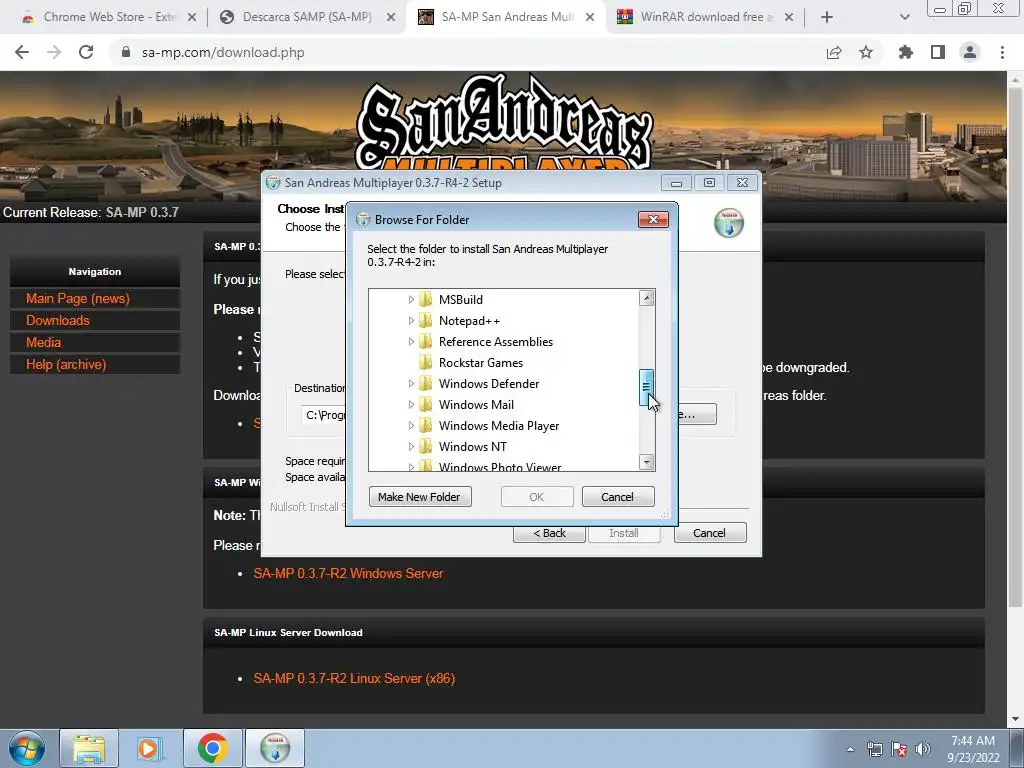This screenshot has height=768, width=1024.
Task: Switch to Descarca SAMP tab
Action: pos(307,18)
